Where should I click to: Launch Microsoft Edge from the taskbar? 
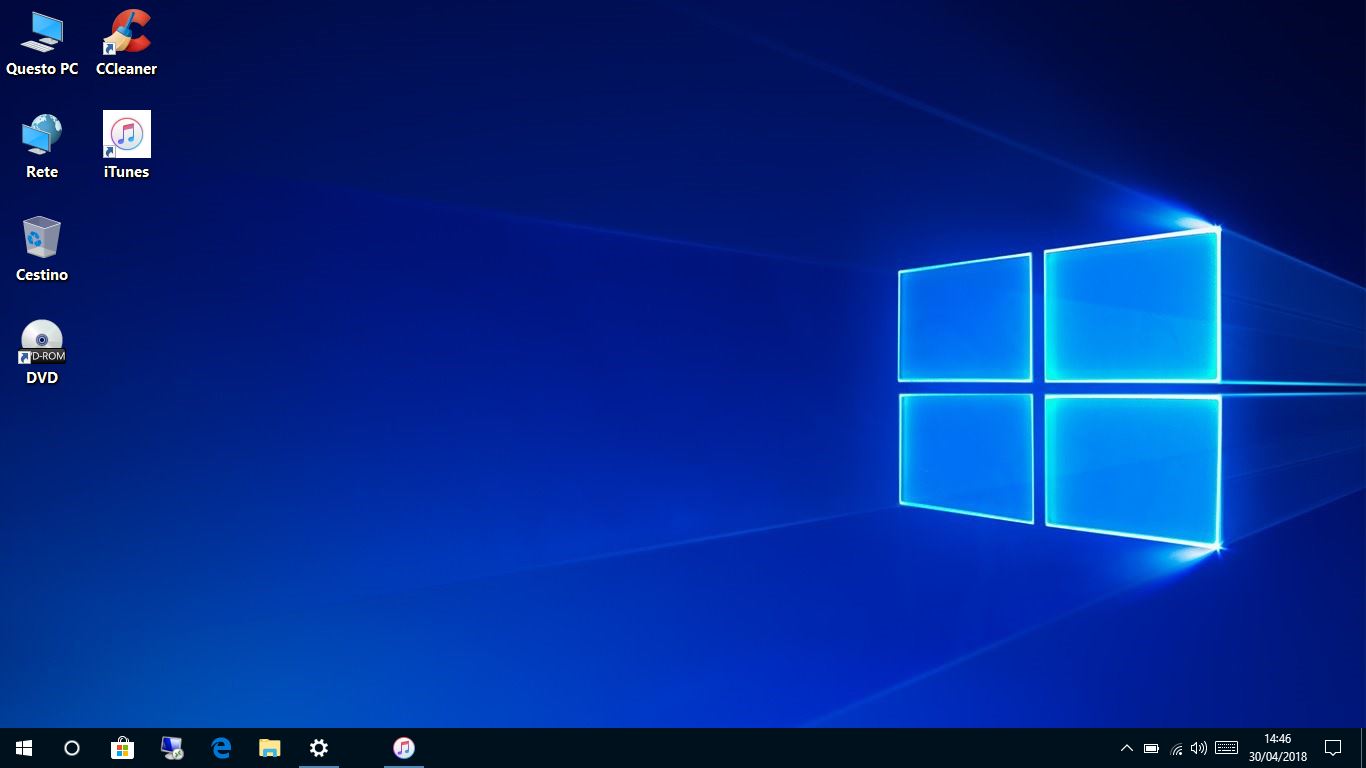click(x=221, y=748)
